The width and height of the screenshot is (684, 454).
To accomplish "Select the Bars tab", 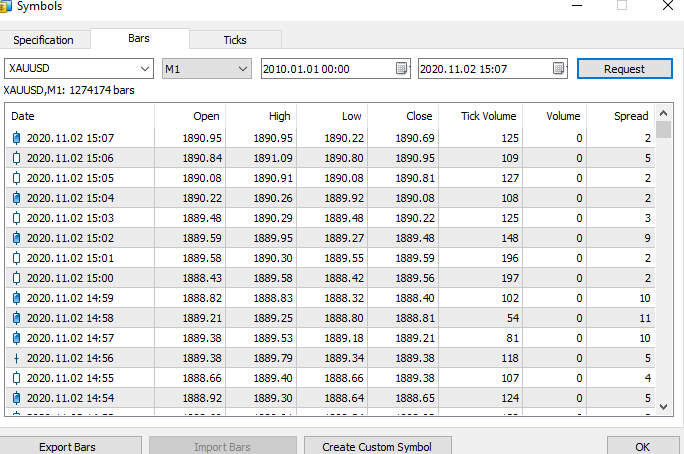I will (139, 38).
